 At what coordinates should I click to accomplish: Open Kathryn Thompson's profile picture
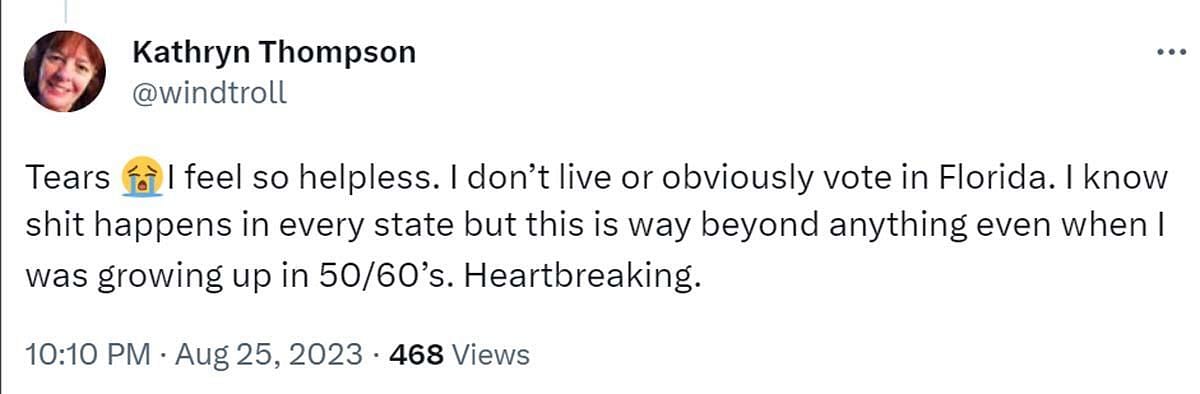click(64, 71)
